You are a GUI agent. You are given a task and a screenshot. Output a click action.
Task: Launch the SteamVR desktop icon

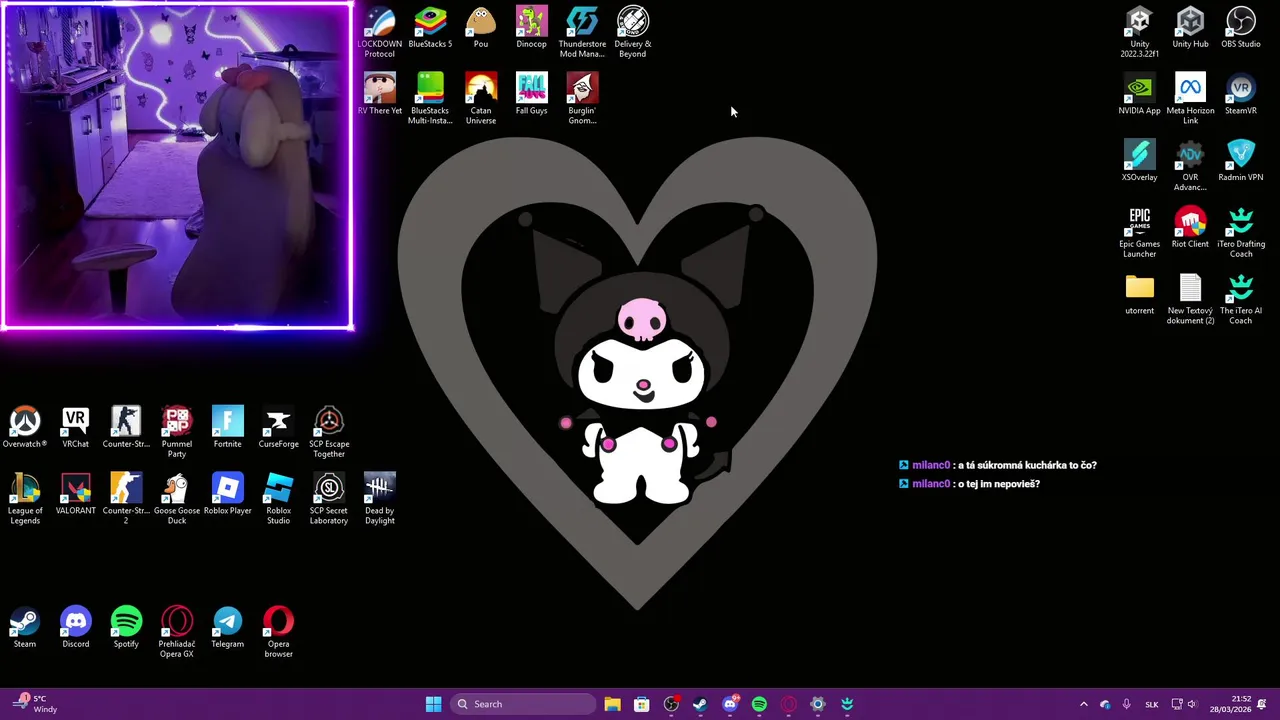[1241, 94]
